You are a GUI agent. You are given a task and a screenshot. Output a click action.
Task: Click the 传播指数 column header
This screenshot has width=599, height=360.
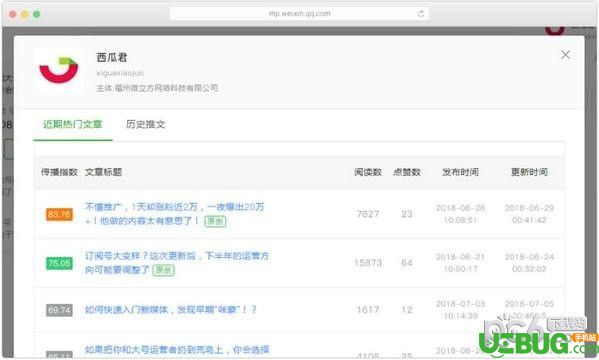59,172
